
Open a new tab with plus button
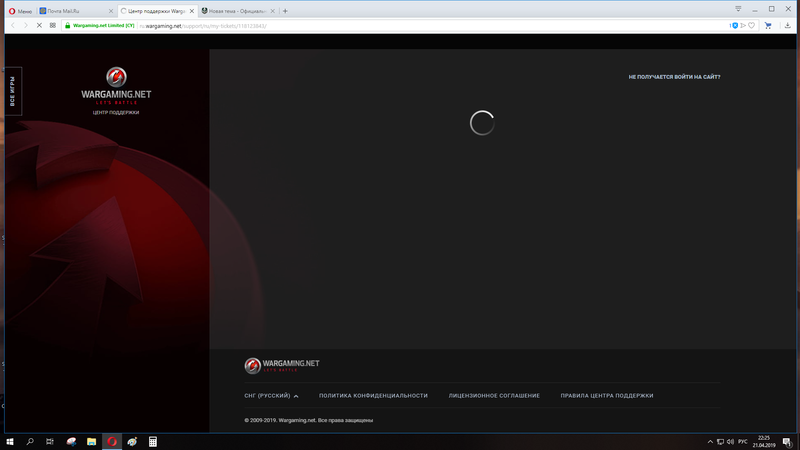click(285, 11)
